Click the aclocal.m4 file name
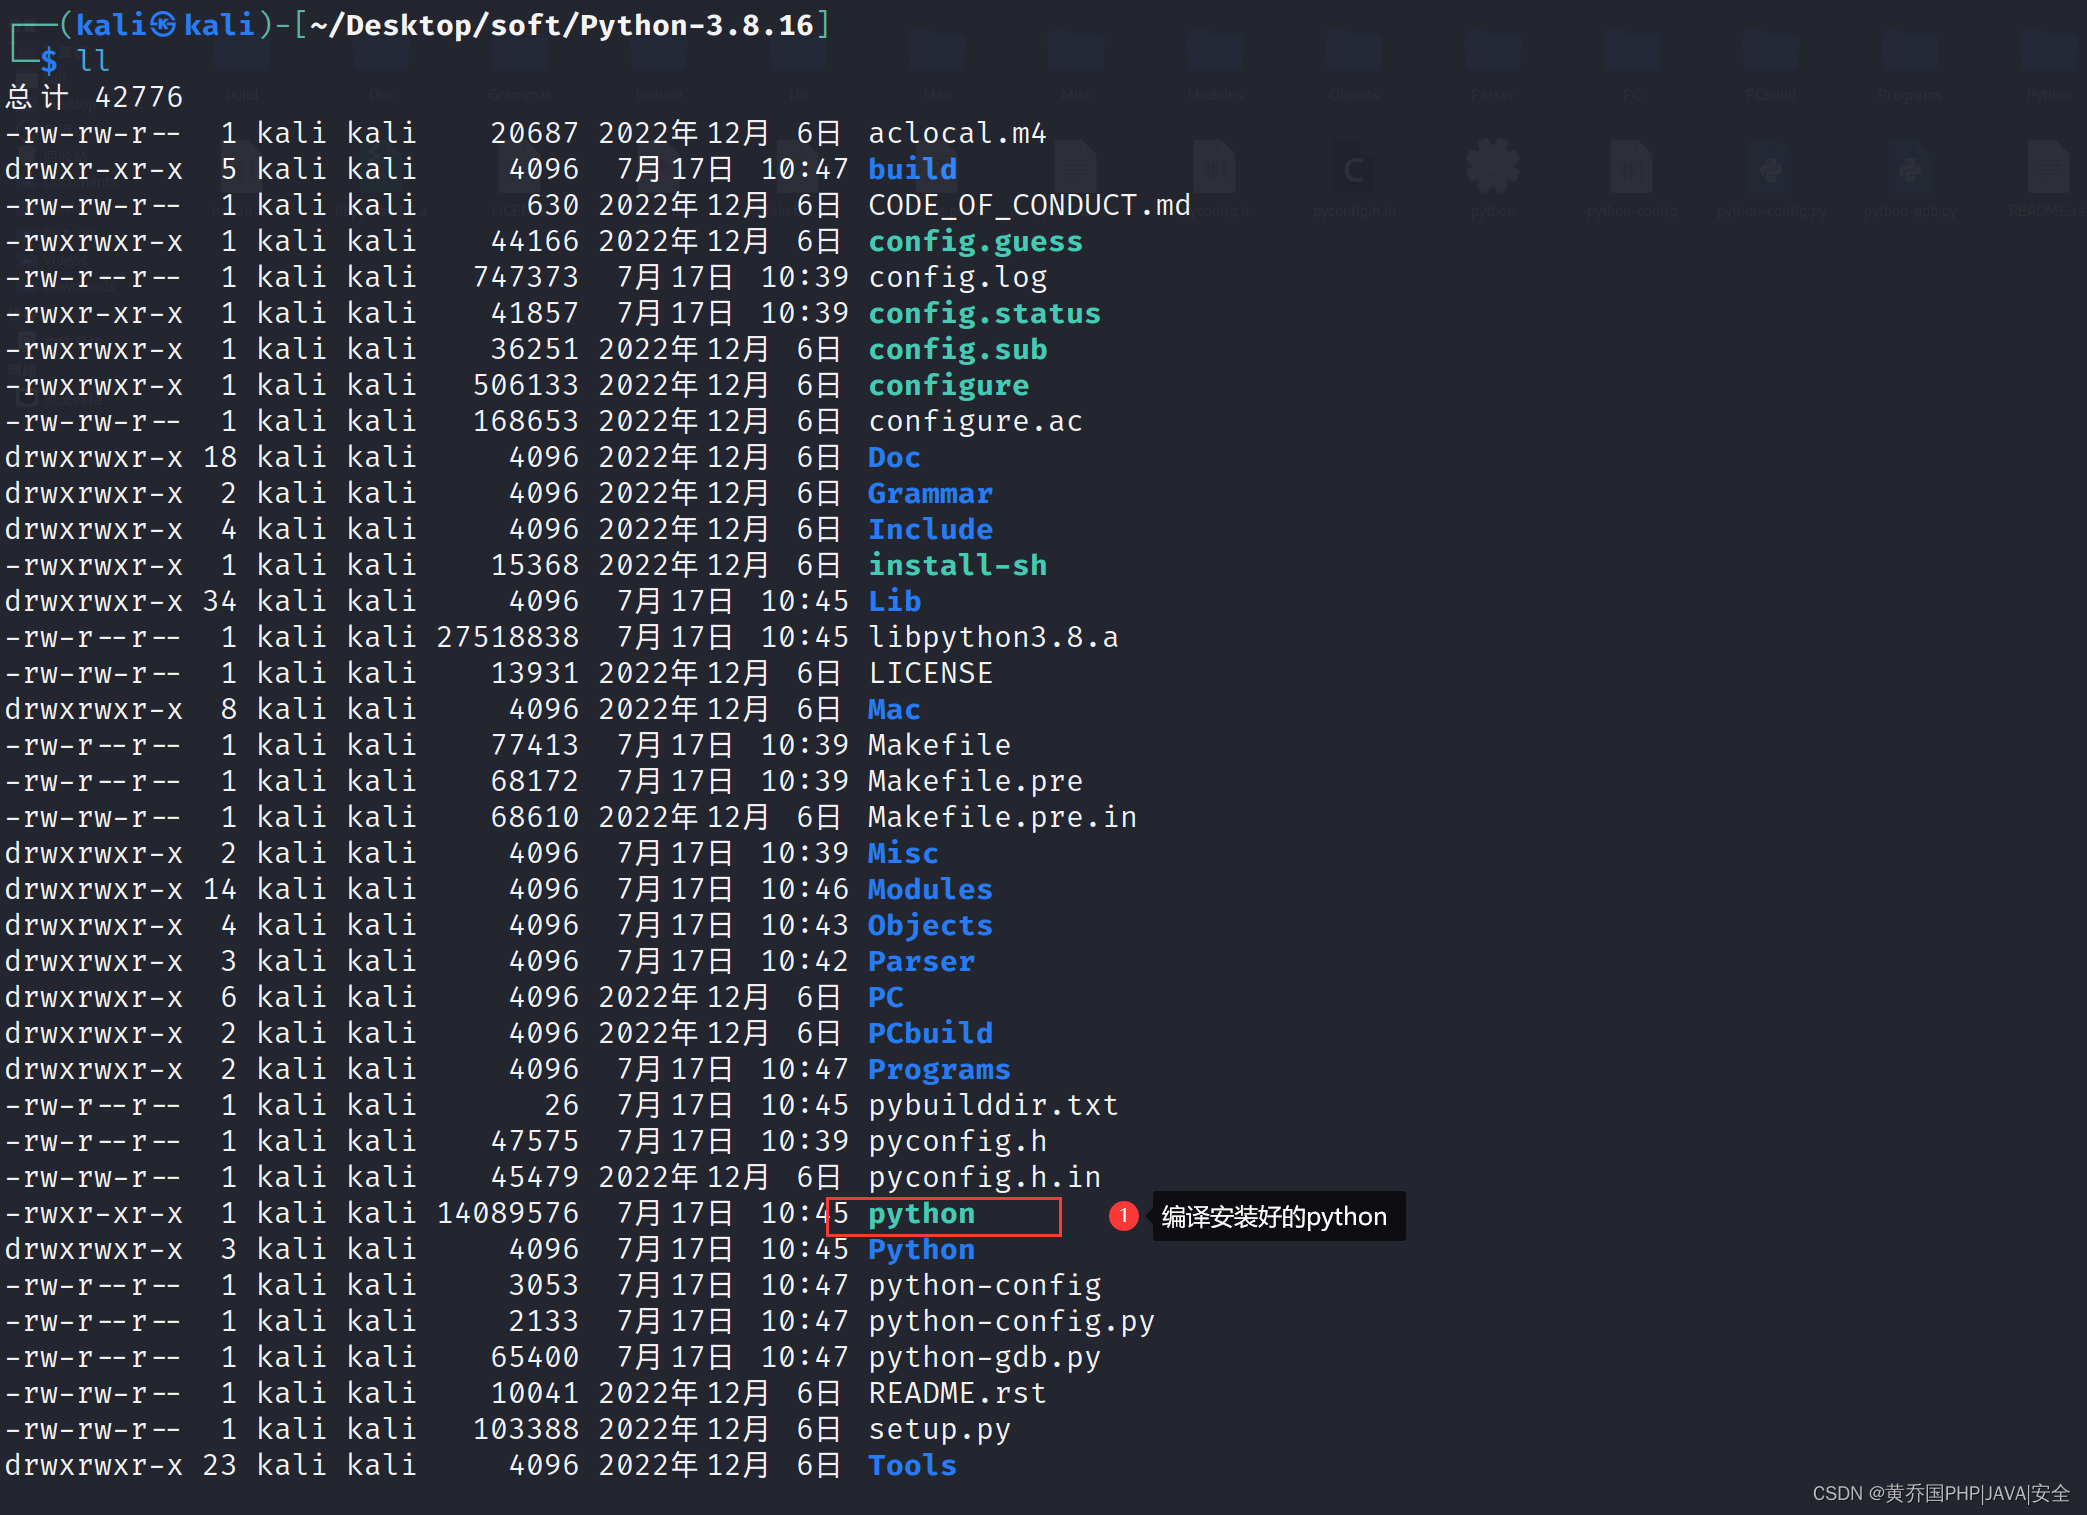This screenshot has width=2087, height=1515. (x=957, y=133)
